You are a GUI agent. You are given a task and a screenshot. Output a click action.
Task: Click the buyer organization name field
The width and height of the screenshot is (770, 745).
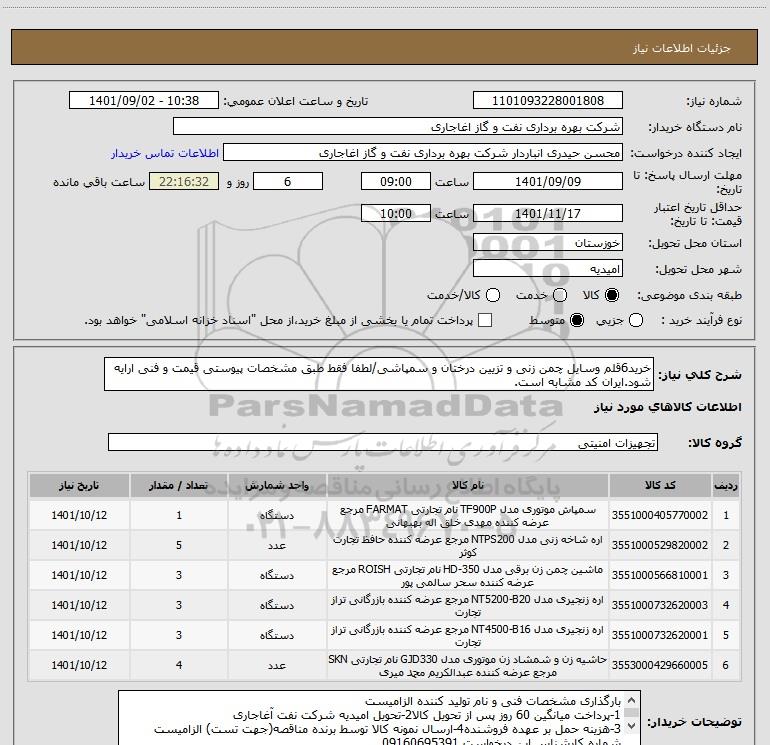pyautogui.click(x=398, y=127)
